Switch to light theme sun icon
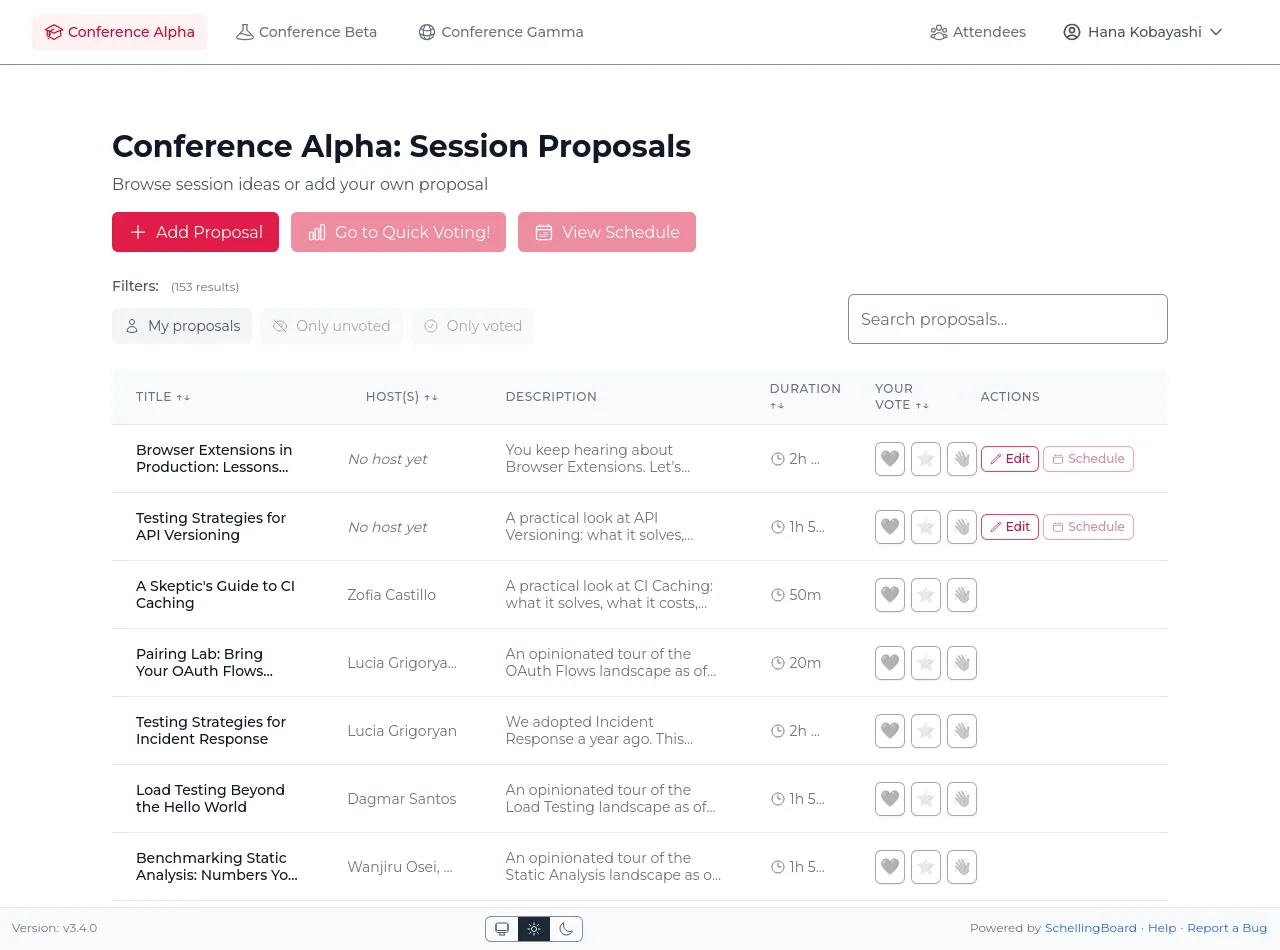 [534, 929]
